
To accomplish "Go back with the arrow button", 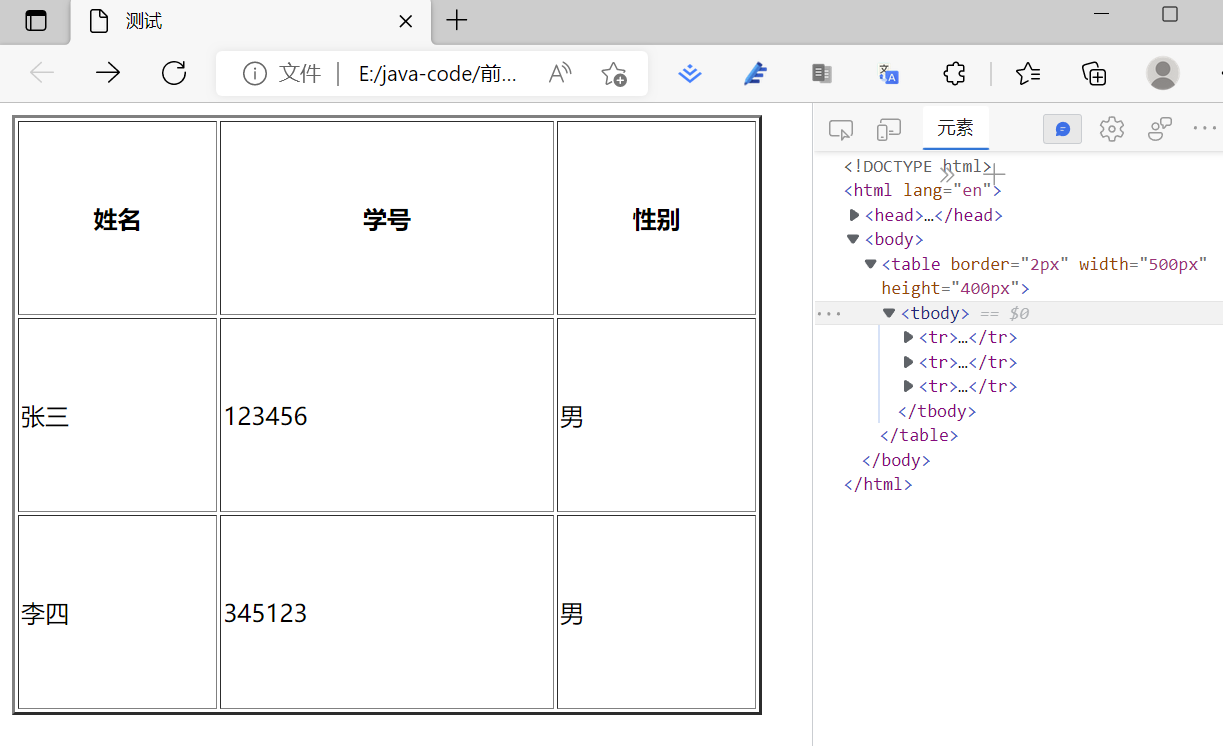I will tap(42, 73).
